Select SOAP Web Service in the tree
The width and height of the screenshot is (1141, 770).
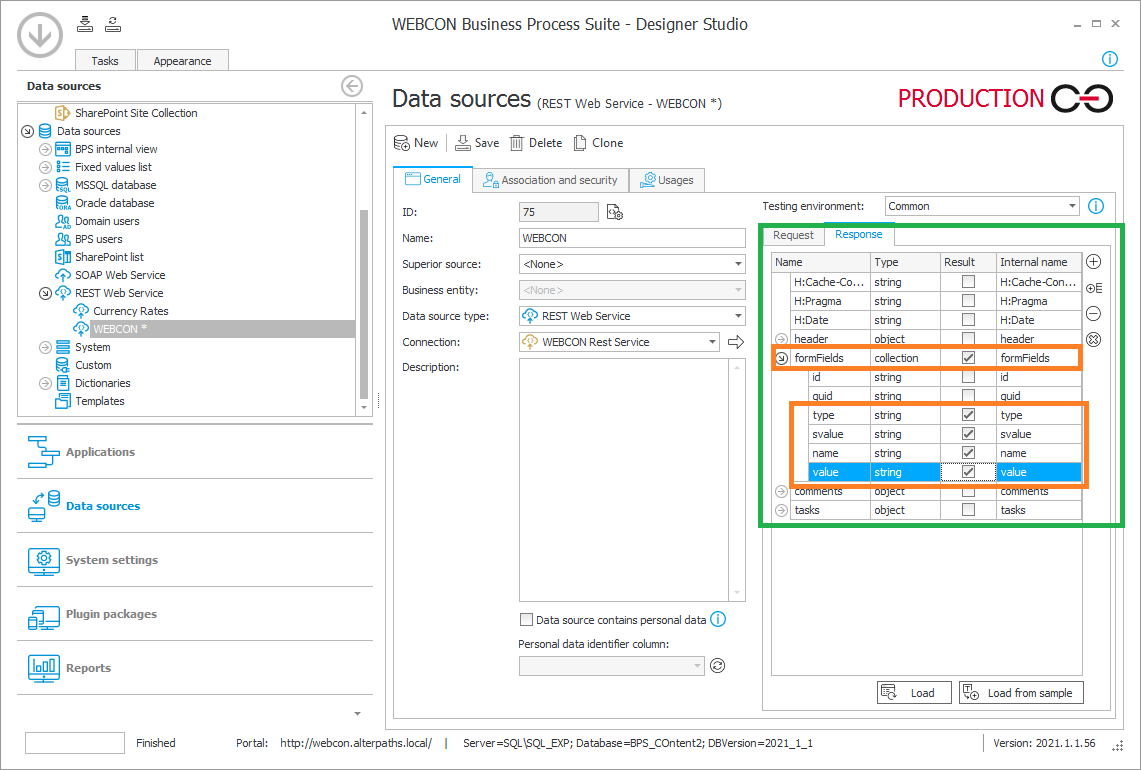pos(119,275)
